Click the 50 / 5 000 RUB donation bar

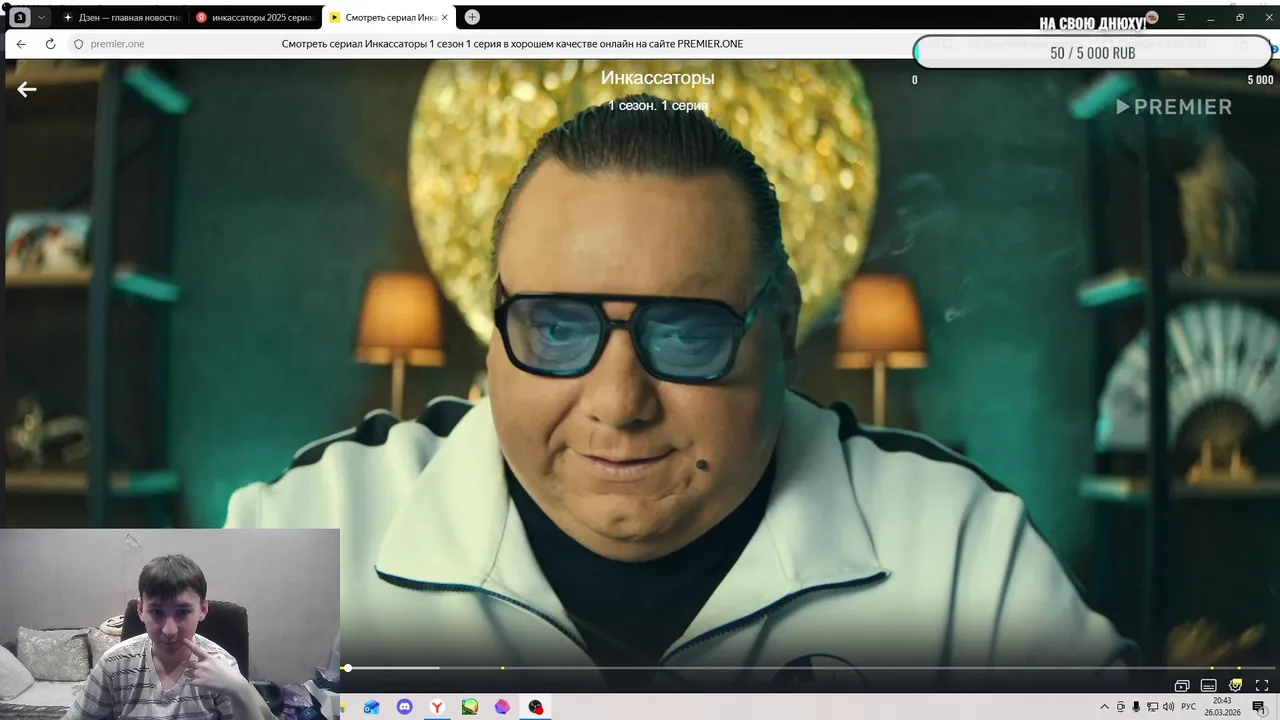pos(1092,53)
